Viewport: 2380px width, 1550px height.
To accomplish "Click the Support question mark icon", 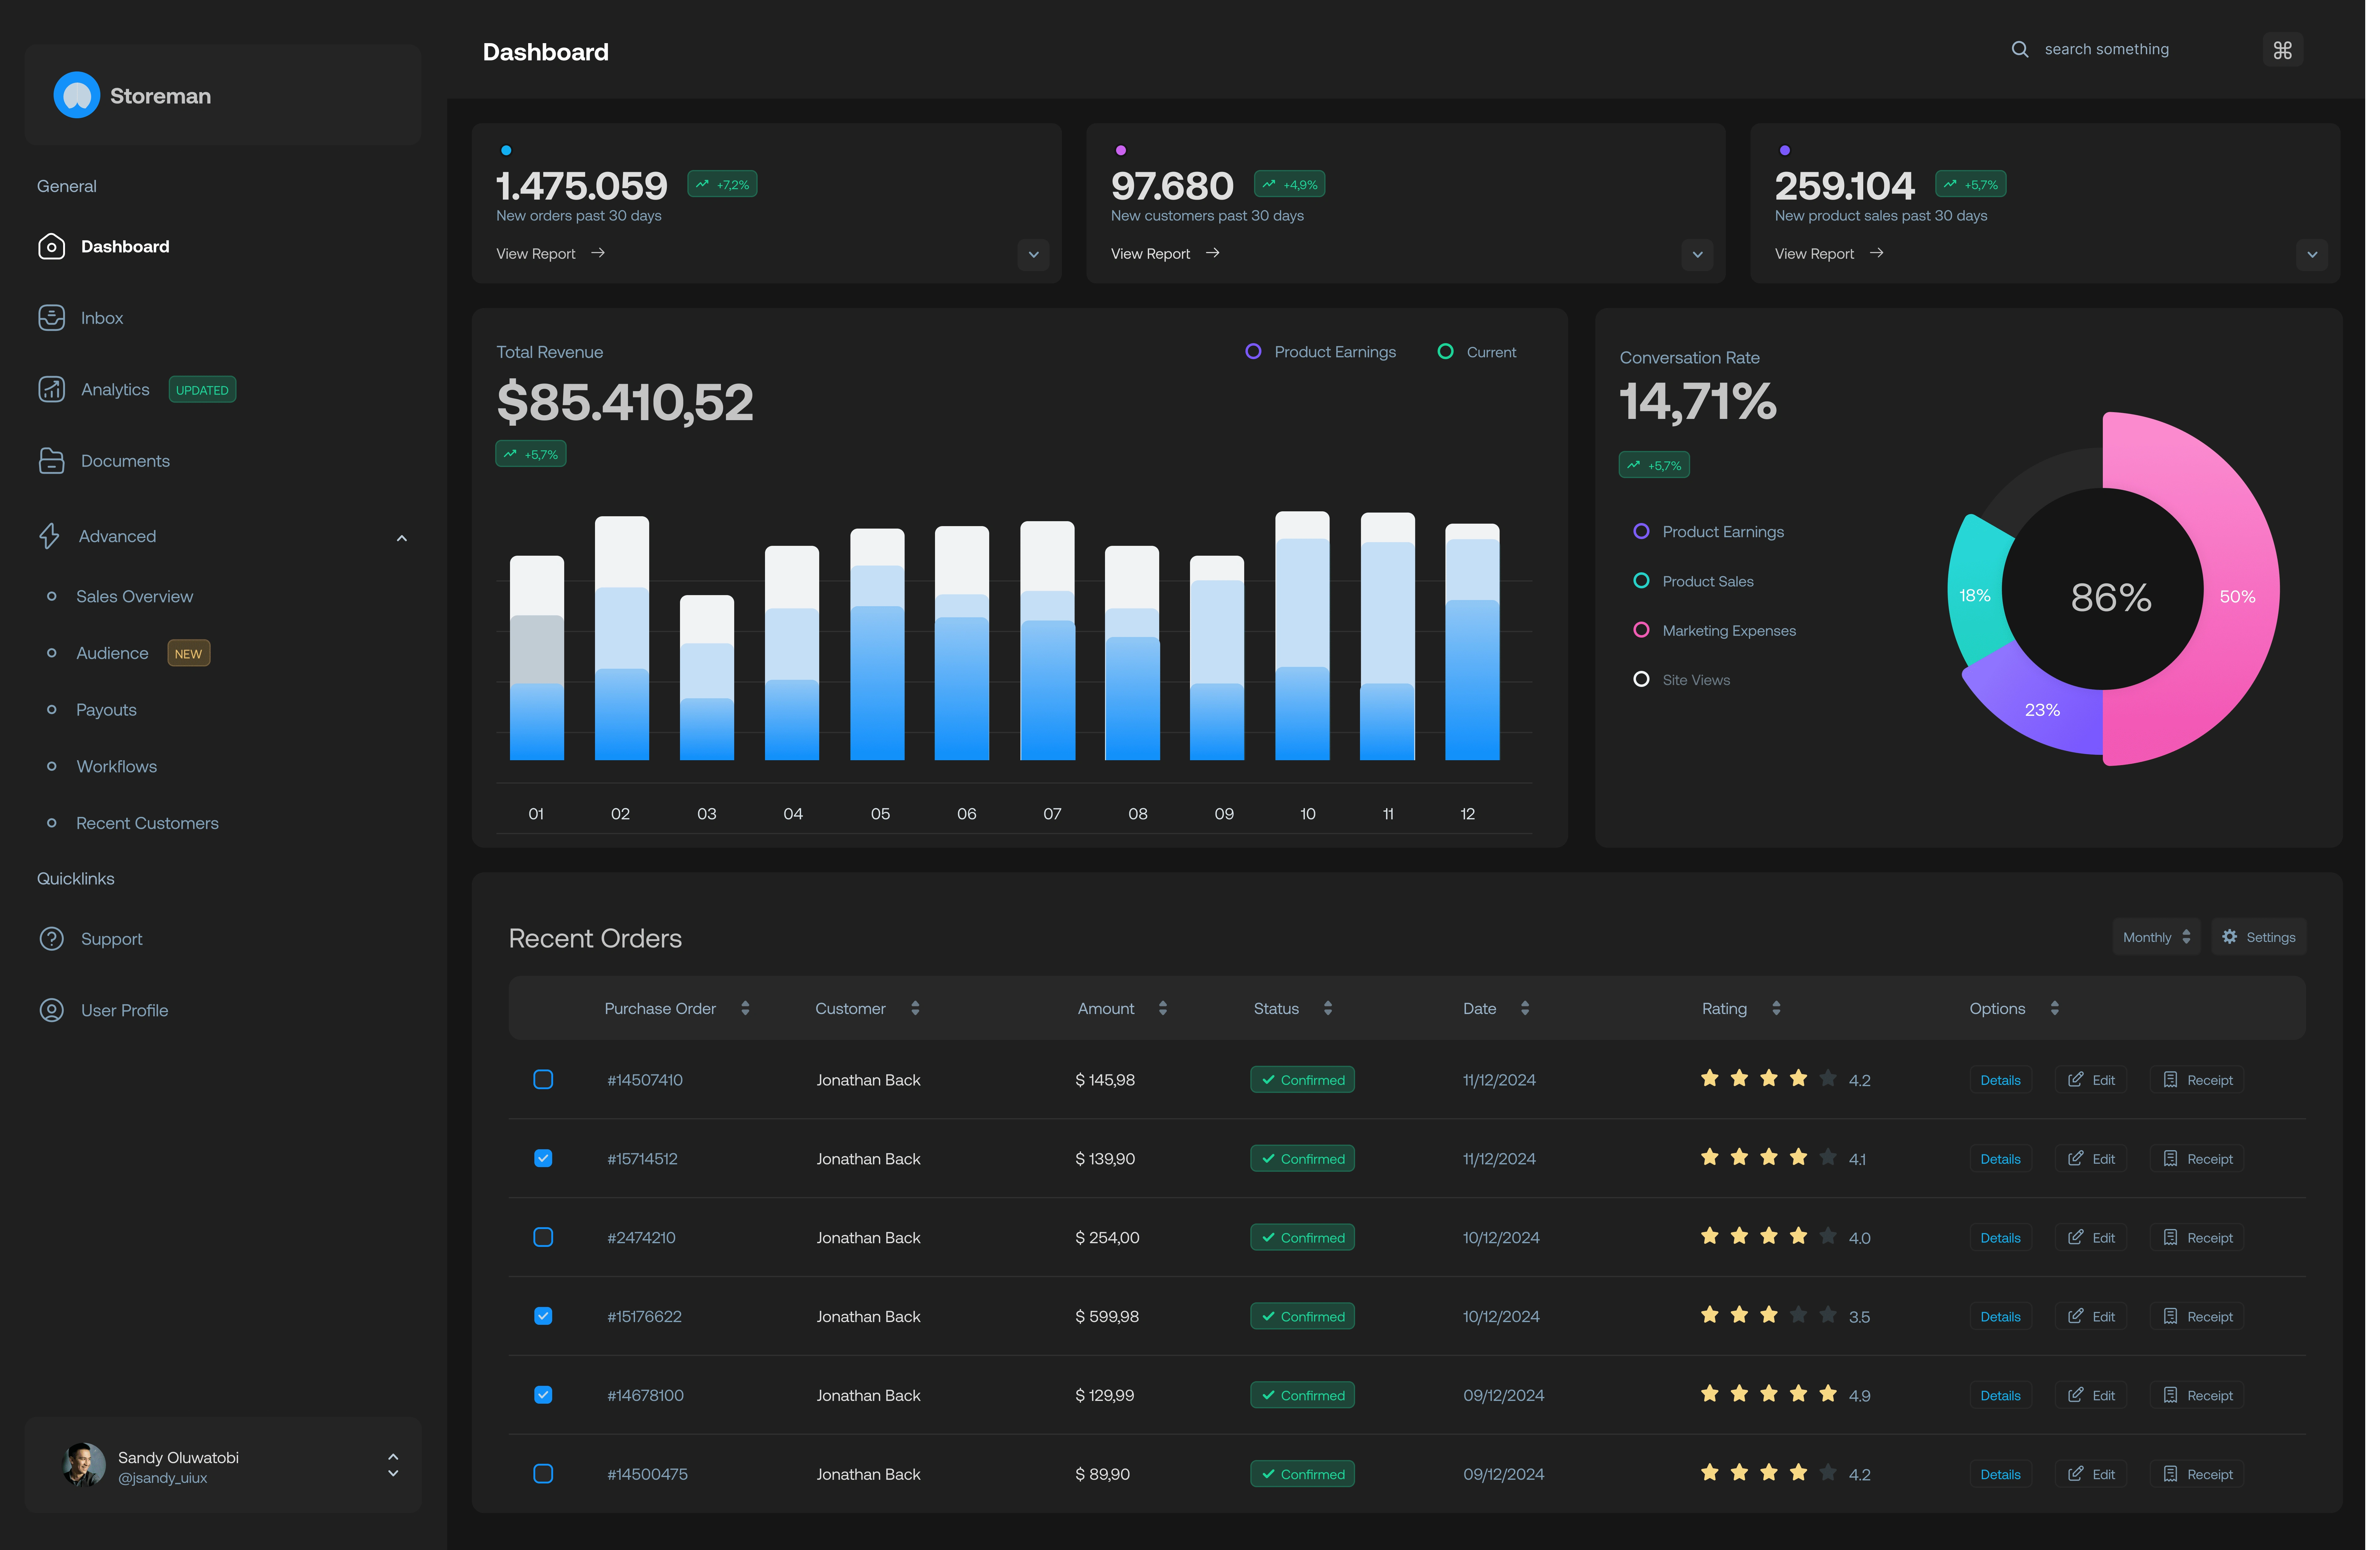I will point(51,939).
